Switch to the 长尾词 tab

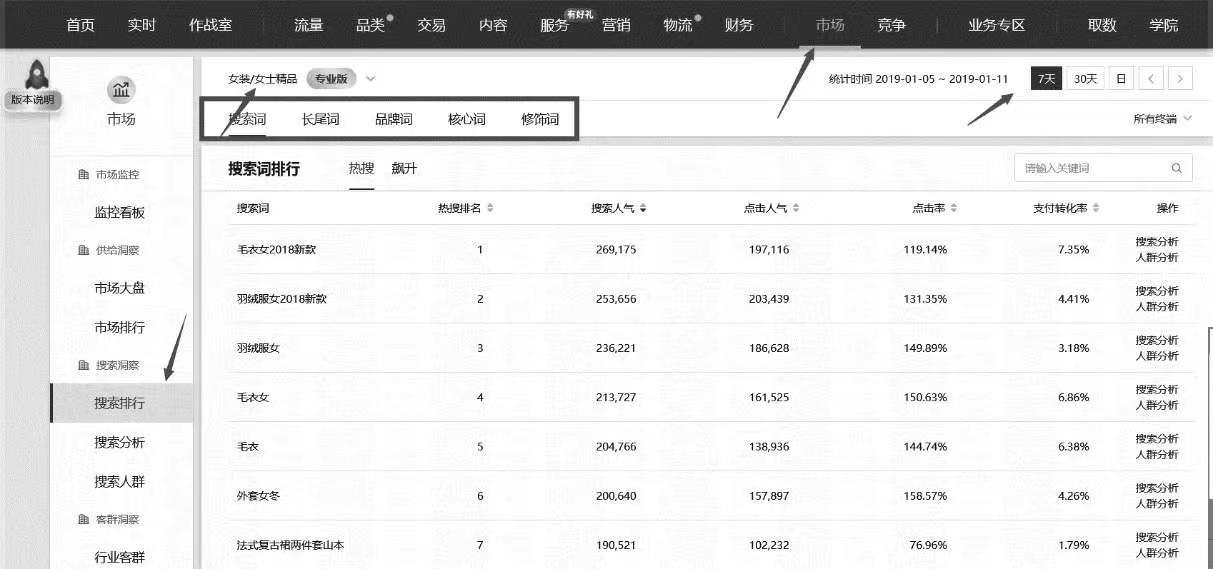(321, 119)
